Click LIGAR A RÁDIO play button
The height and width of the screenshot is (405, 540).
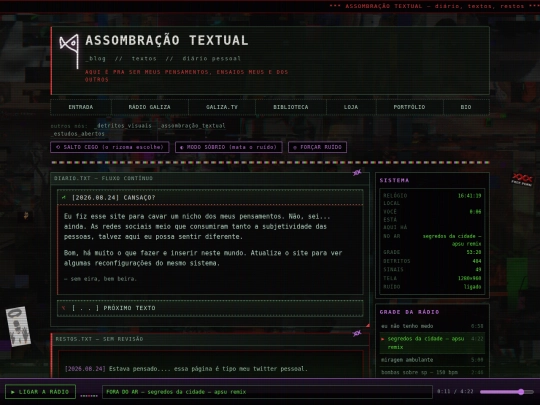point(41,392)
